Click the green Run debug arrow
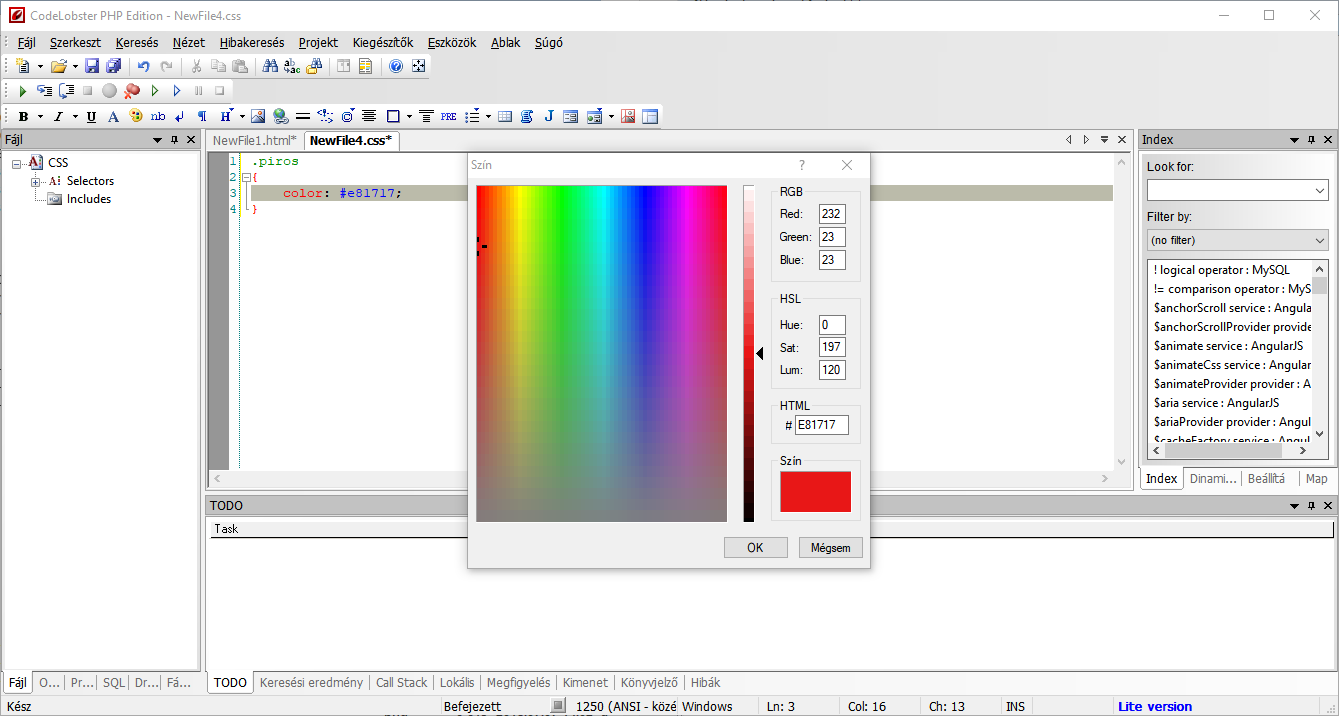This screenshot has width=1339, height=716. coord(23,91)
